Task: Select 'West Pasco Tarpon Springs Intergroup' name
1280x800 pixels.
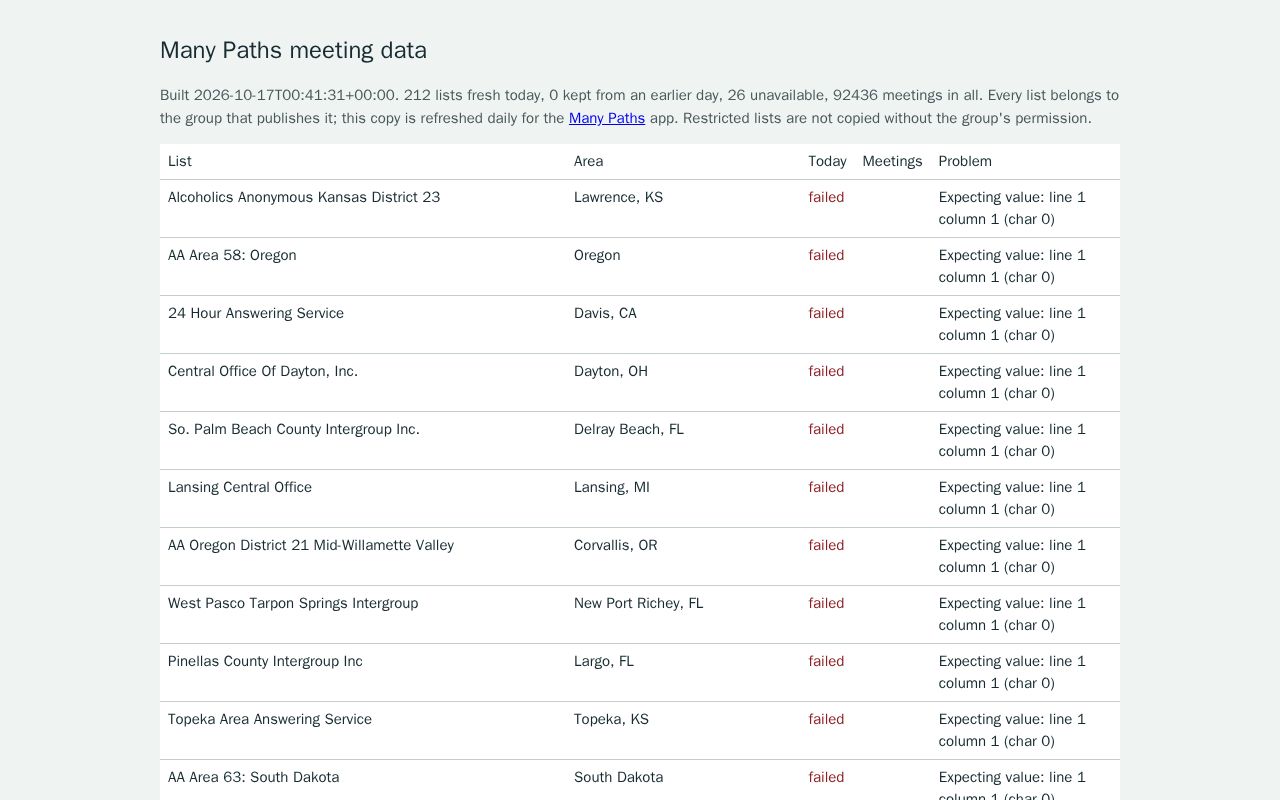Action: 293,603
